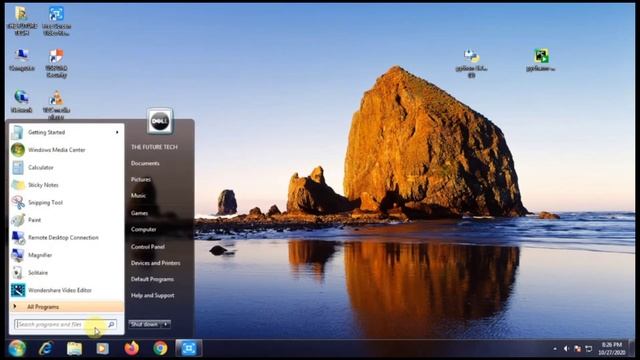Click the Sticky Notes icon
This screenshot has height=360, width=640.
18,185
